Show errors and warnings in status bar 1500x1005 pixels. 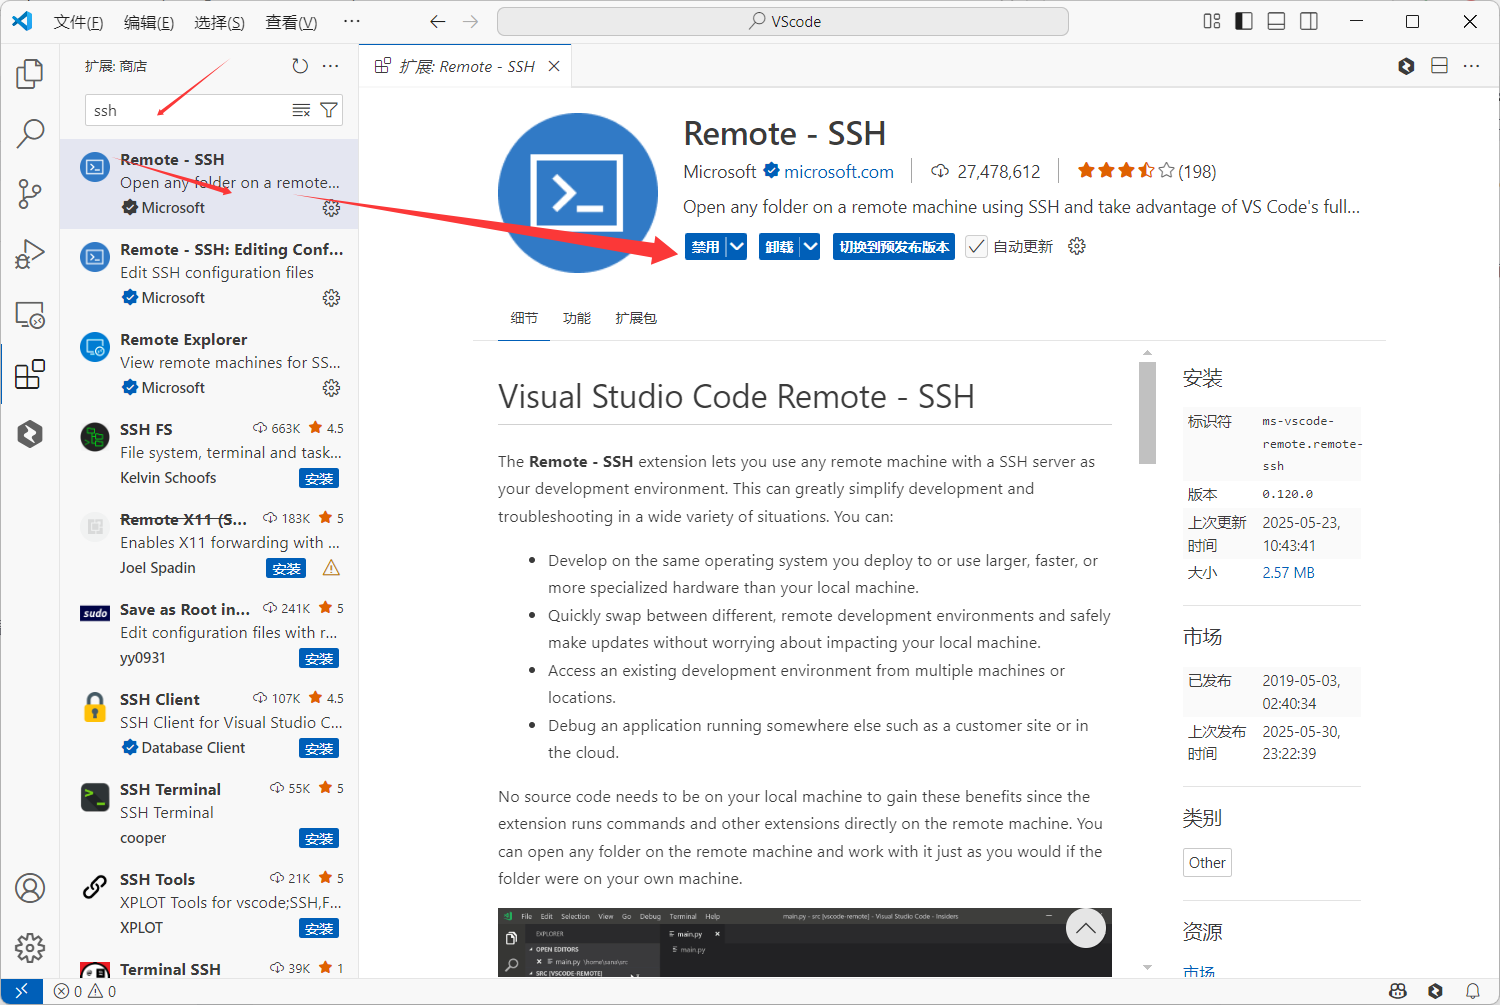pyautogui.click(x=85, y=991)
